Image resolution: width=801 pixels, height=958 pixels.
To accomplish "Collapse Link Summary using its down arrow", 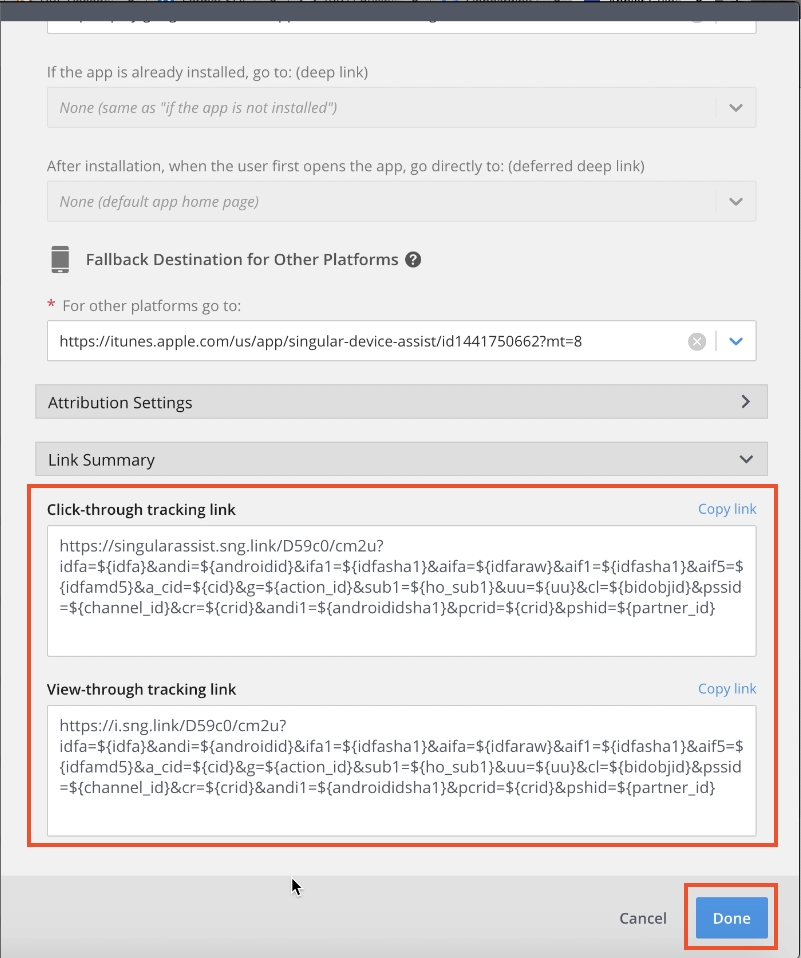I will [745, 460].
